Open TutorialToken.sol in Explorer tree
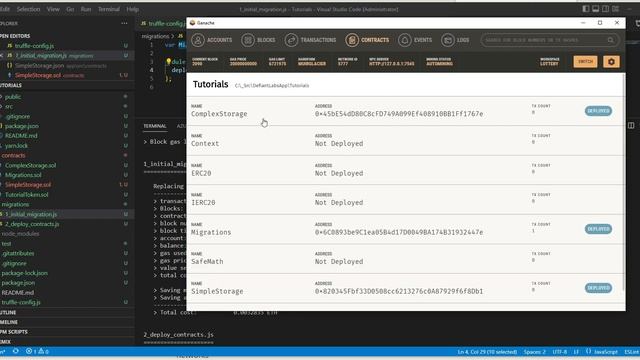Image resolution: width=640 pixels, height=360 pixels. [27, 195]
